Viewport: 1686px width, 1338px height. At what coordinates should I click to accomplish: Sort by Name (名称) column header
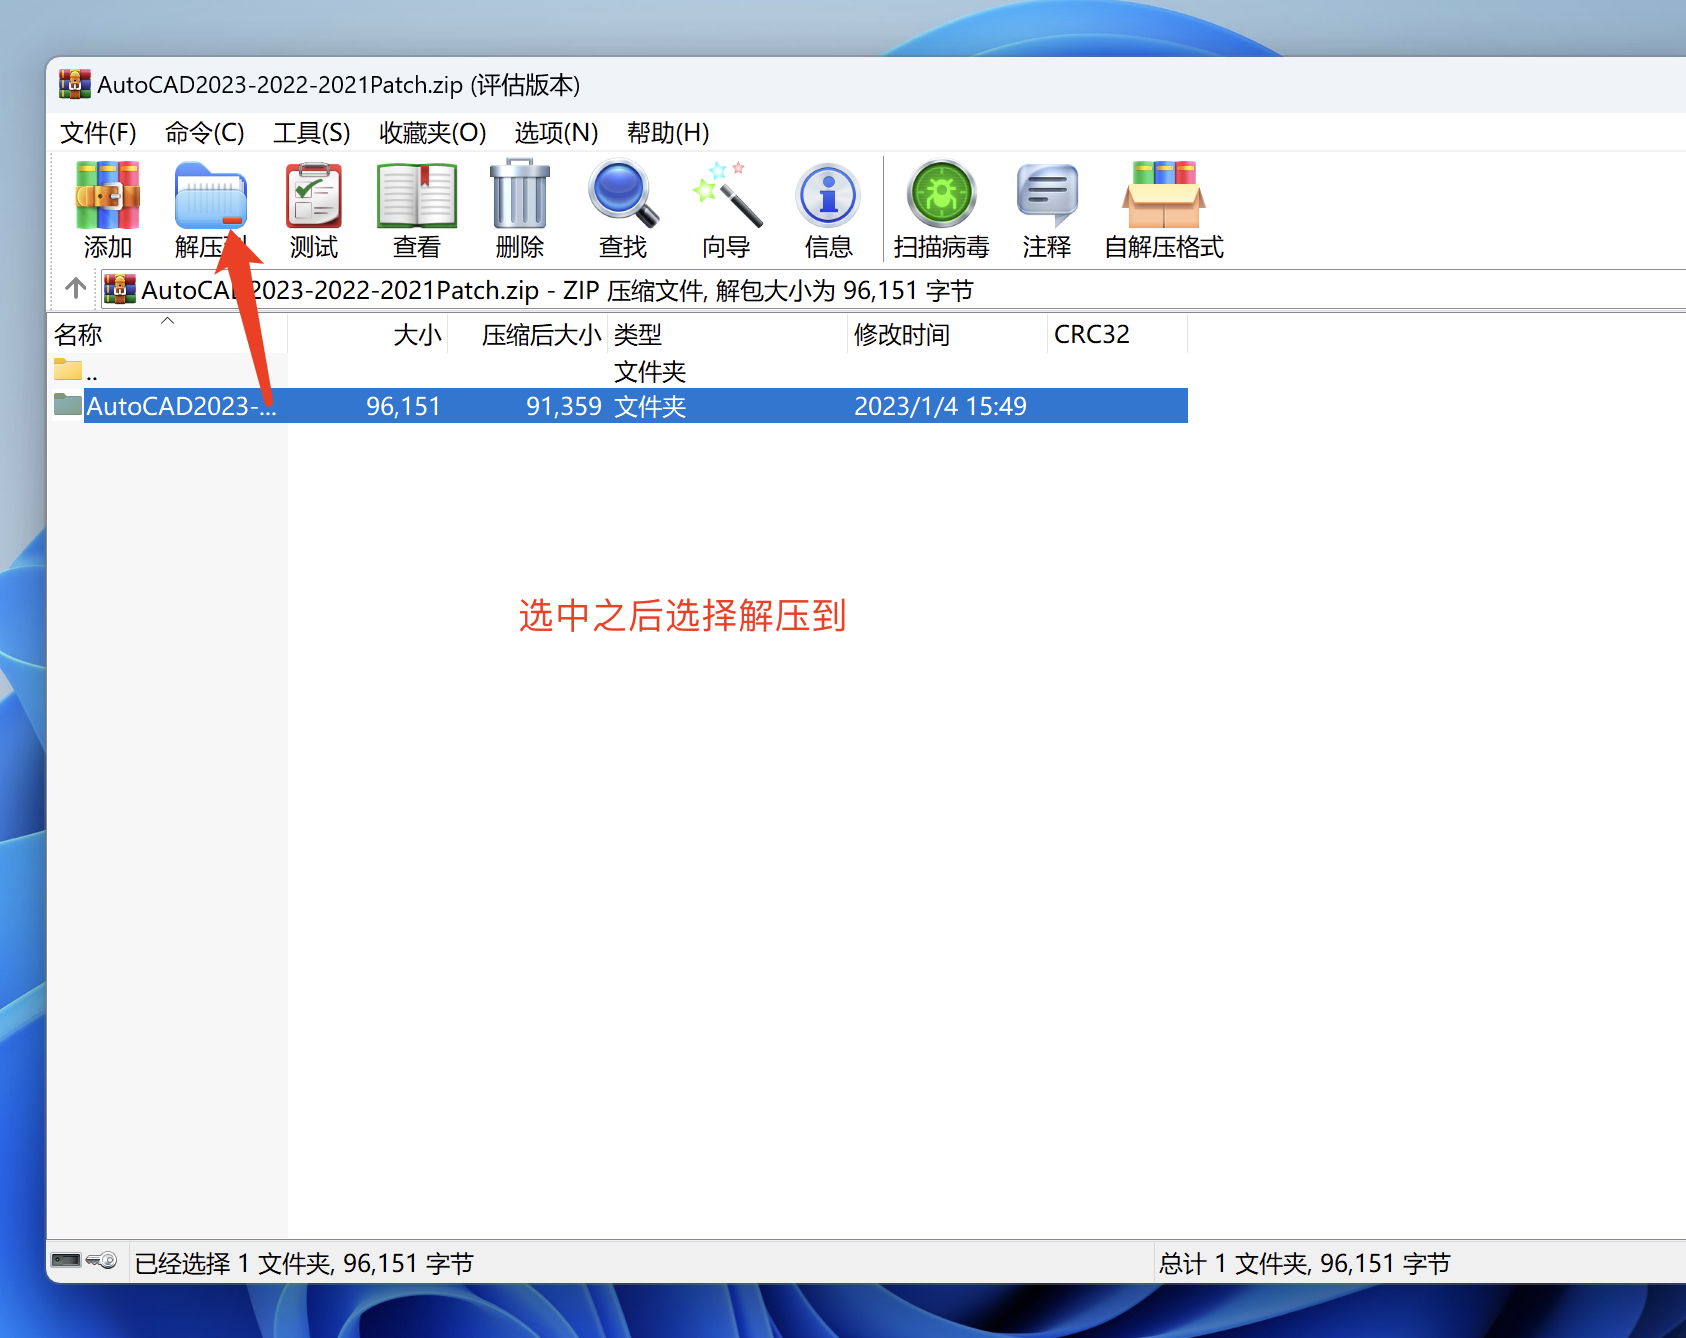(x=167, y=334)
